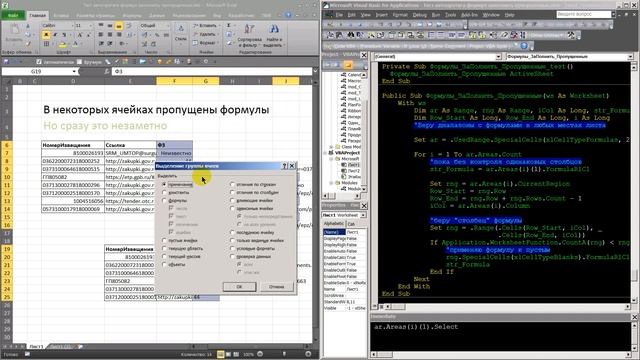Choose 'условные форматы' radio option
The height and width of the screenshot is (360, 640).
pyautogui.click(x=233, y=249)
